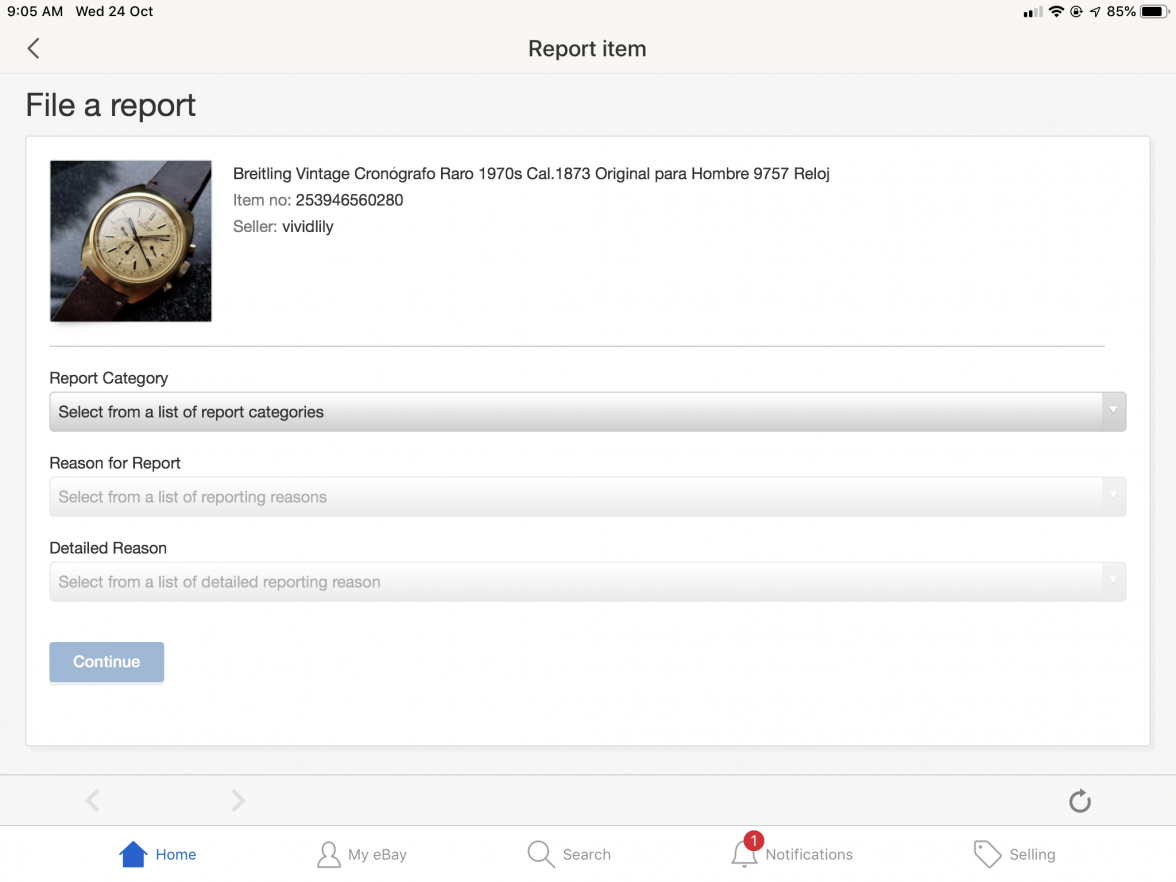Image resolution: width=1176 pixels, height=882 pixels.
Task: Open the Detailed Reason dropdown
Action: click(x=587, y=582)
